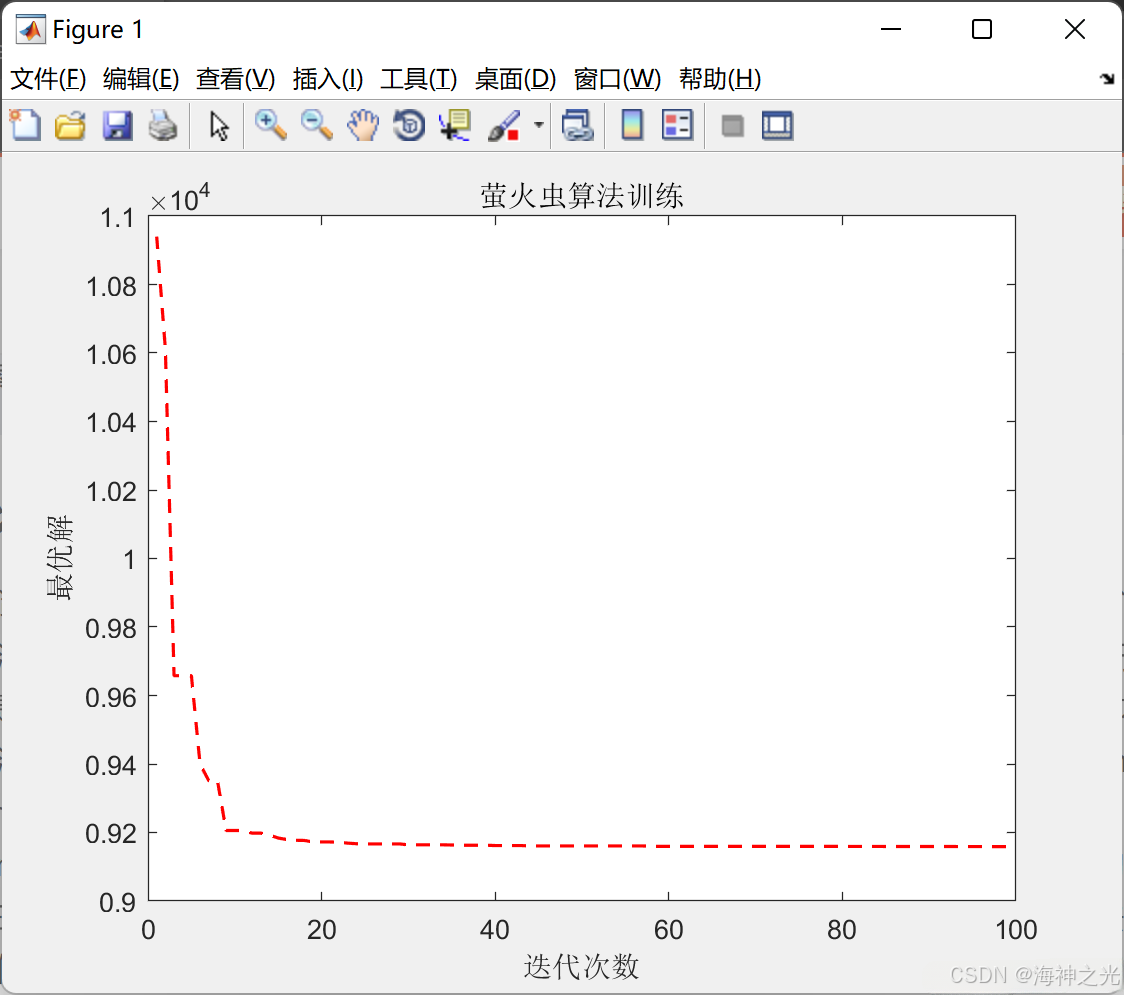Activate the Data Cursor tool

[x=455, y=125]
